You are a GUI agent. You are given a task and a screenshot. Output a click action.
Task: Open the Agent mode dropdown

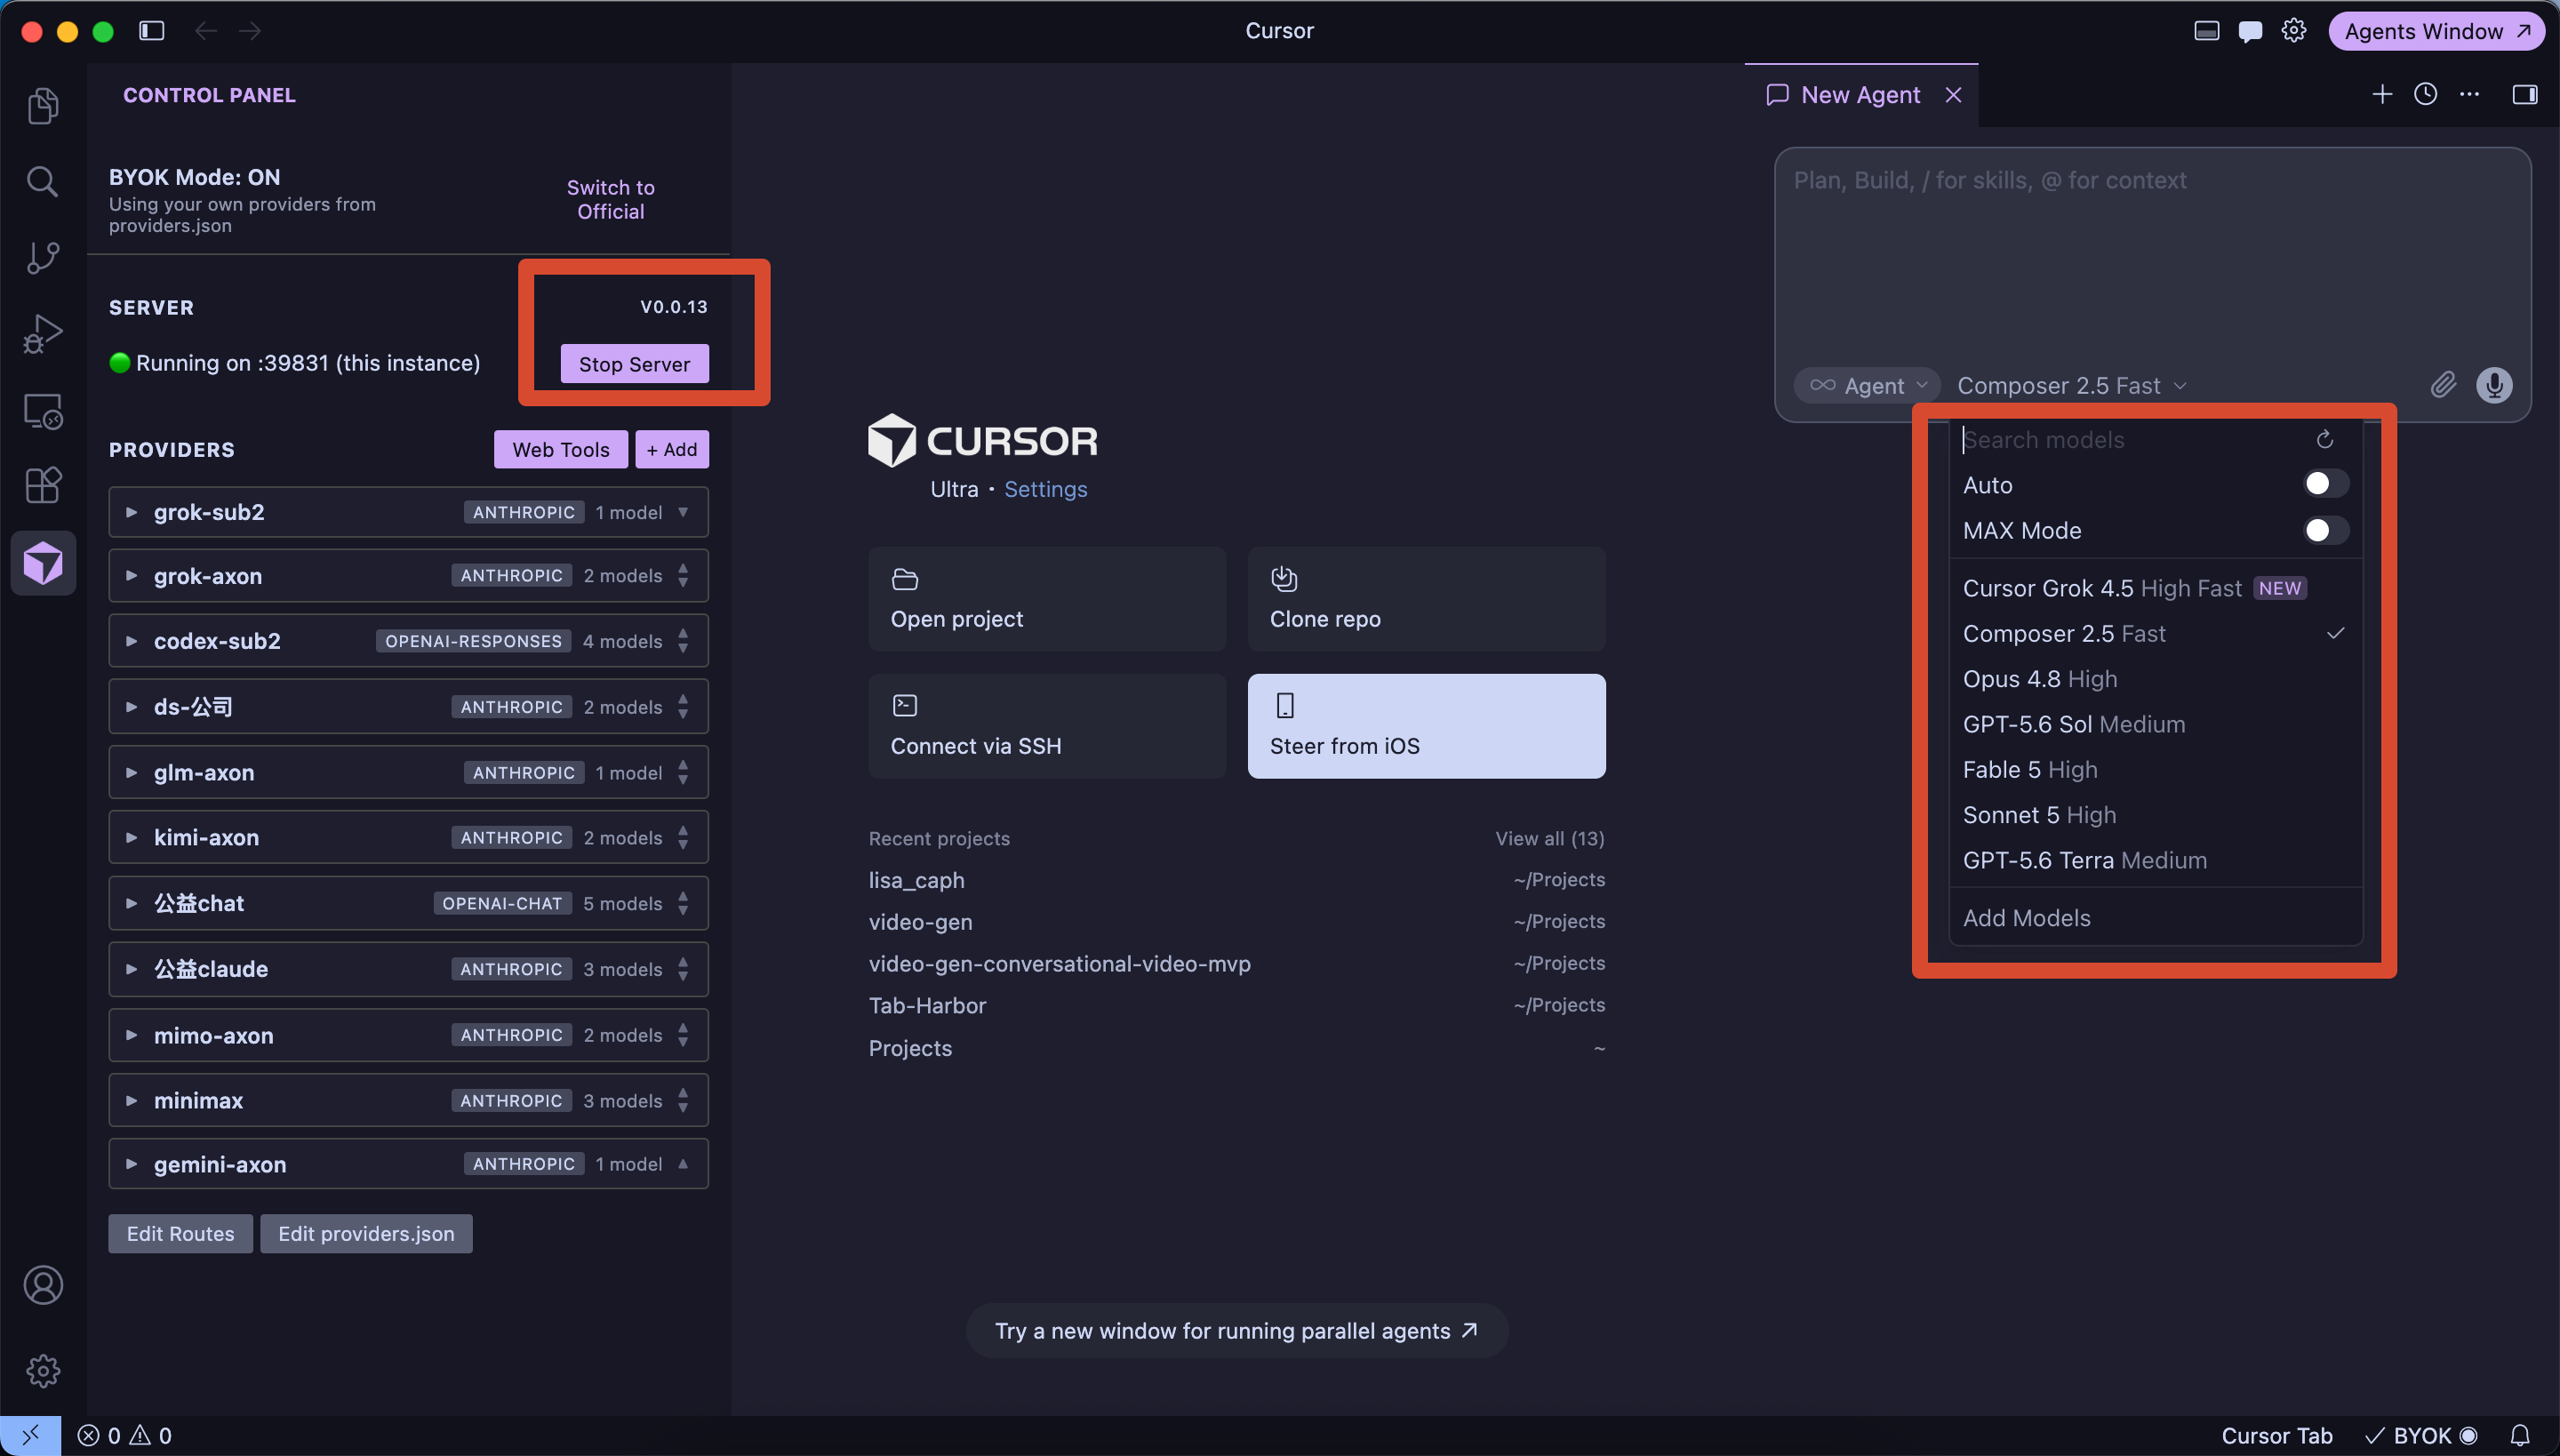tap(1867, 385)
